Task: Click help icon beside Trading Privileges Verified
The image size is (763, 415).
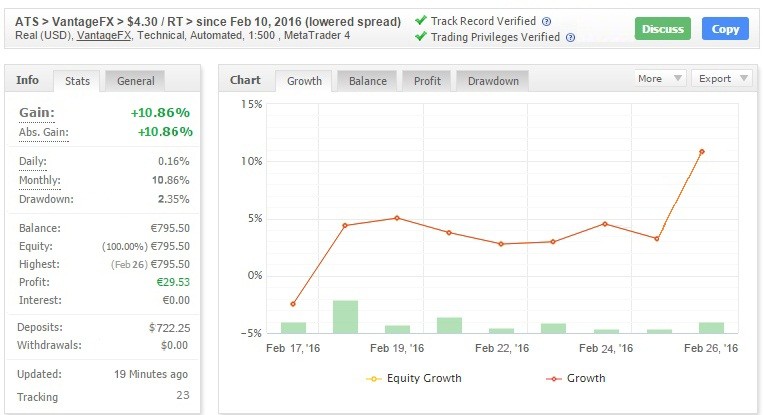Action: click(x=570, y=38)
